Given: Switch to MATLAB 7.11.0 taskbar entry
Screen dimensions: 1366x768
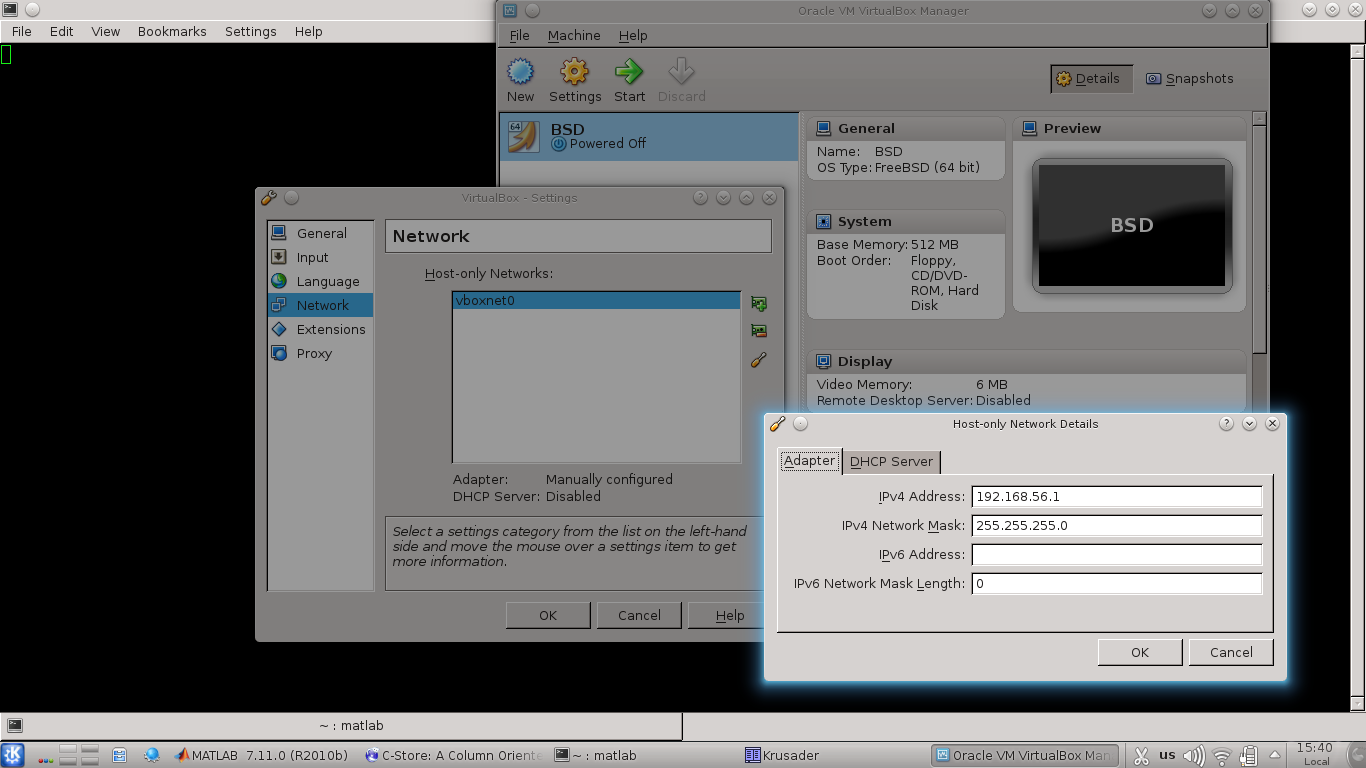Looking at the screenshot, I should pyautogui.click(x=262, y=755).
